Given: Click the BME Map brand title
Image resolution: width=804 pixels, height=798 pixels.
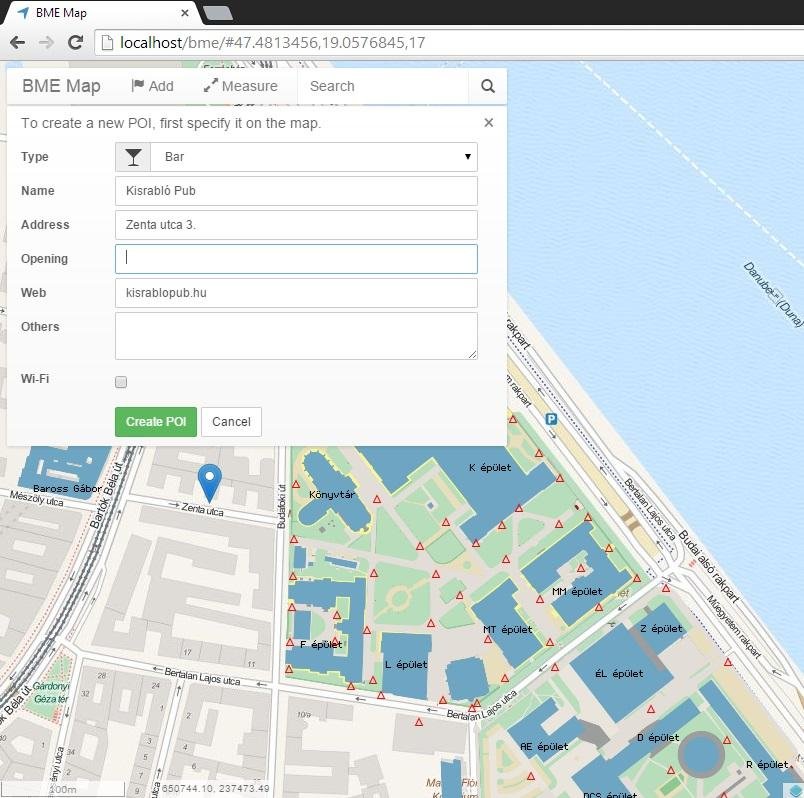Looking at the screenshot, I should pyautogui.click(x=61, y=86).
